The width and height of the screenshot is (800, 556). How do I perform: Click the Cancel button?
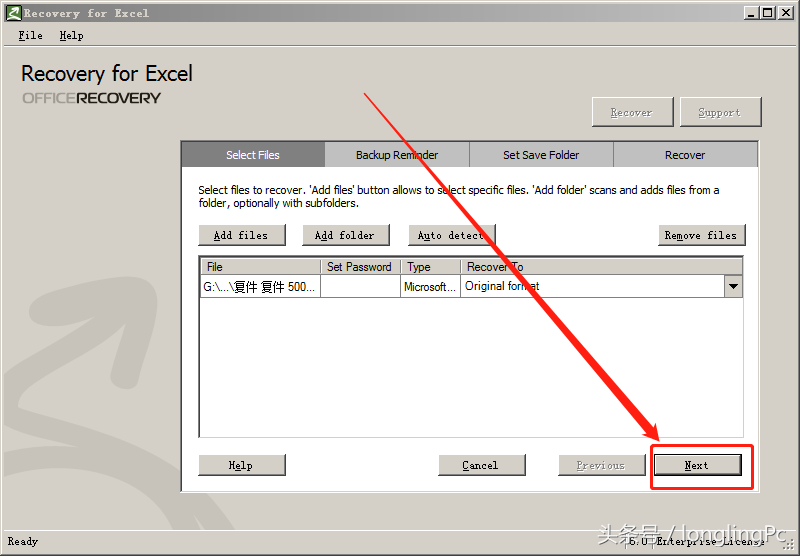(482, 465)
